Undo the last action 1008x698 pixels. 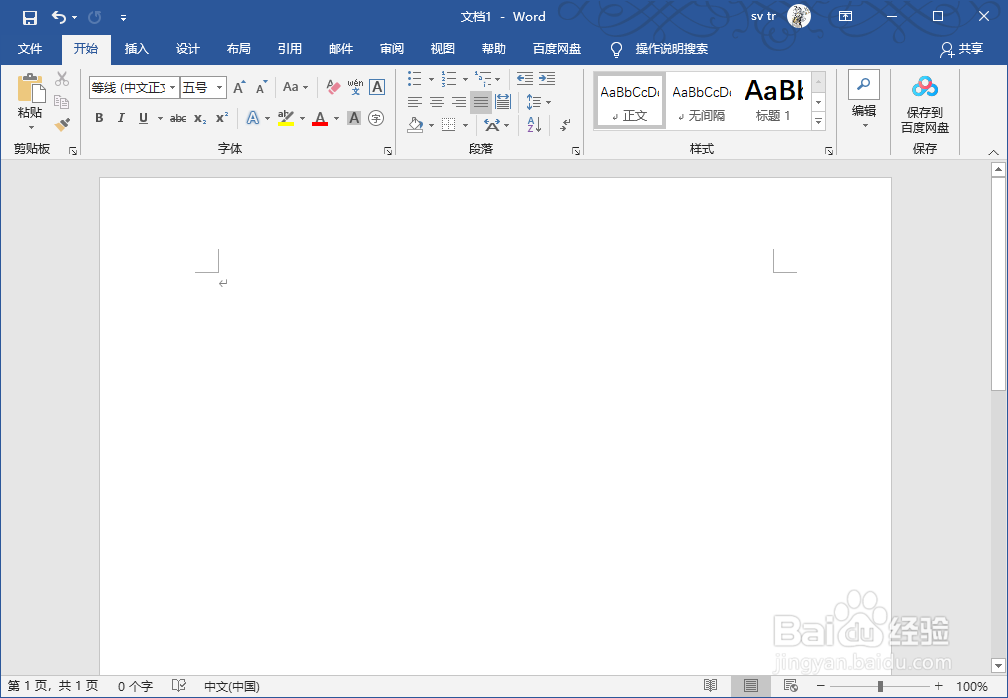pos(59,17)
